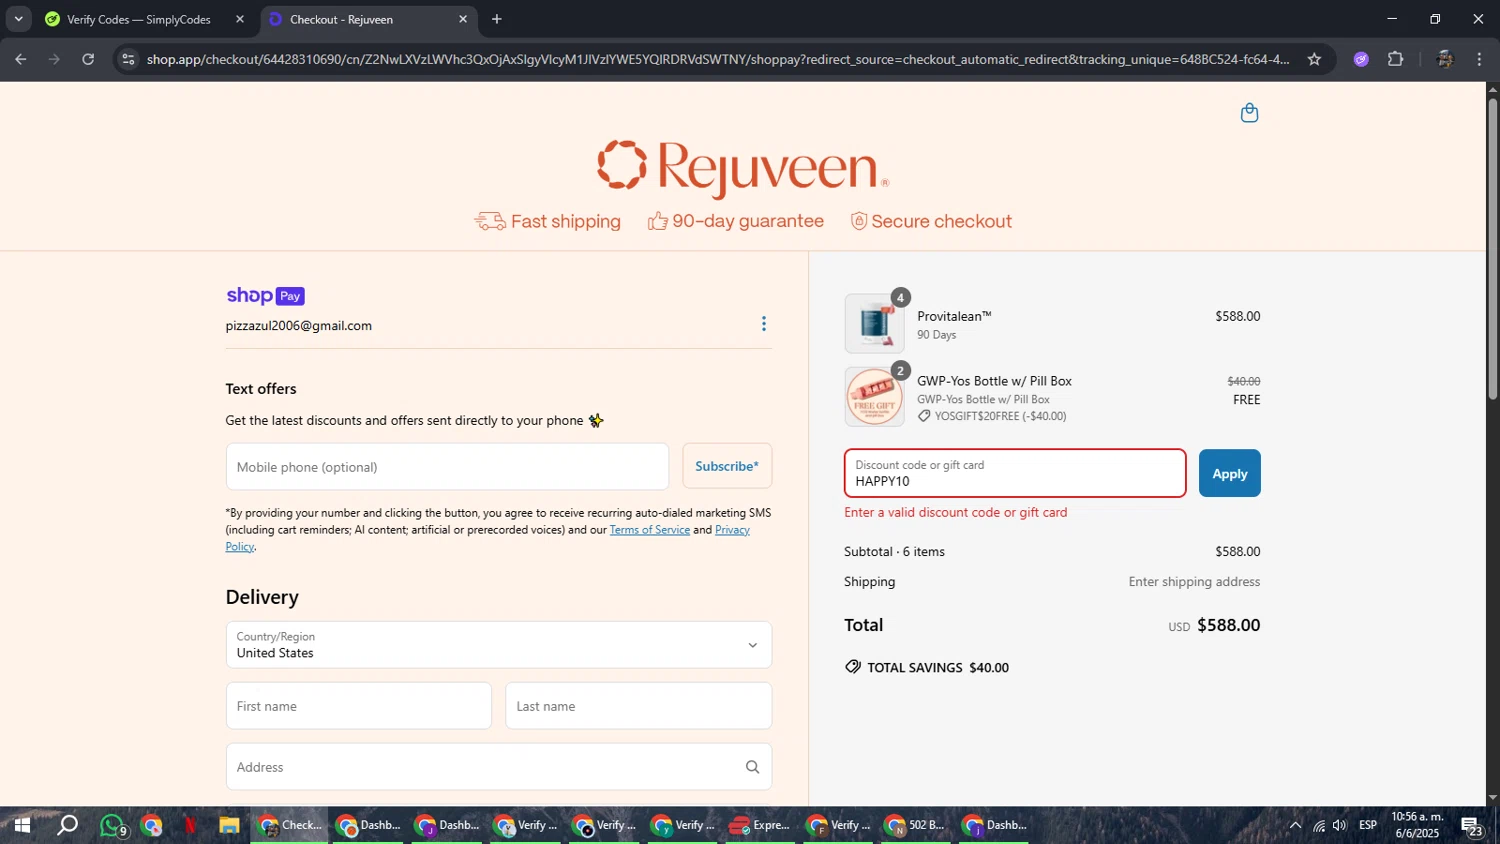This screenshot has width=1500, height=844.
Task: Open Netflix from the taskbar
Action: click(190, 826)
